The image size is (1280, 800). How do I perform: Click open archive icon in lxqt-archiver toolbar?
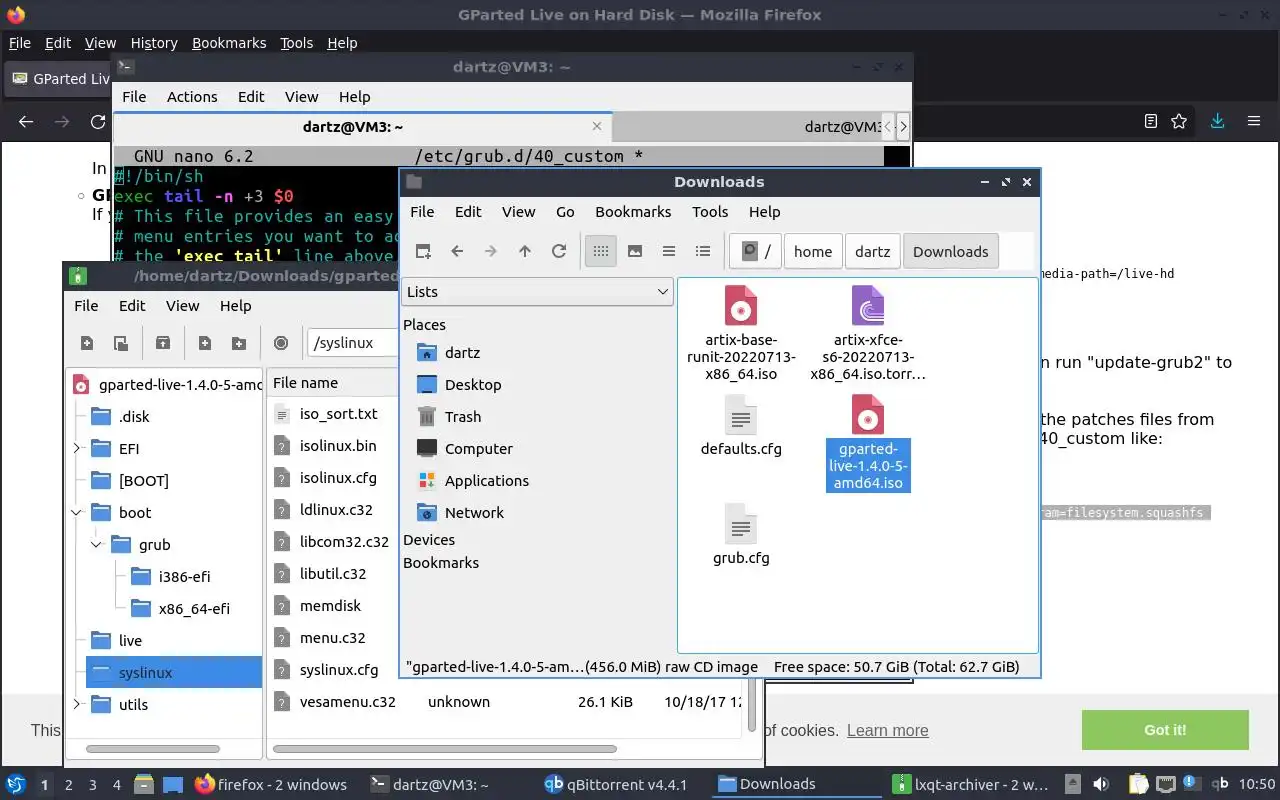121,343
